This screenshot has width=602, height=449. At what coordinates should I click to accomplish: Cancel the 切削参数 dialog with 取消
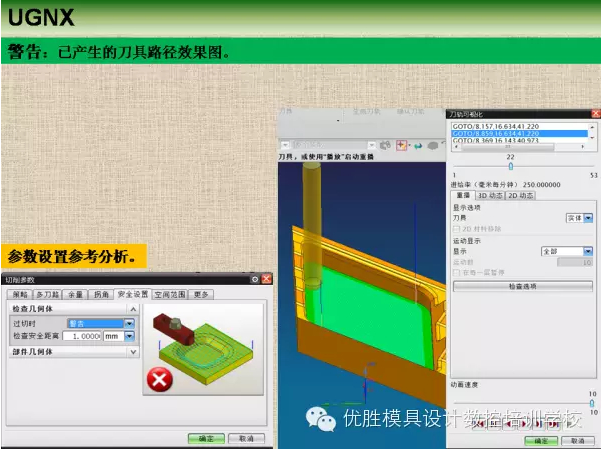click(x=246, y=438)
